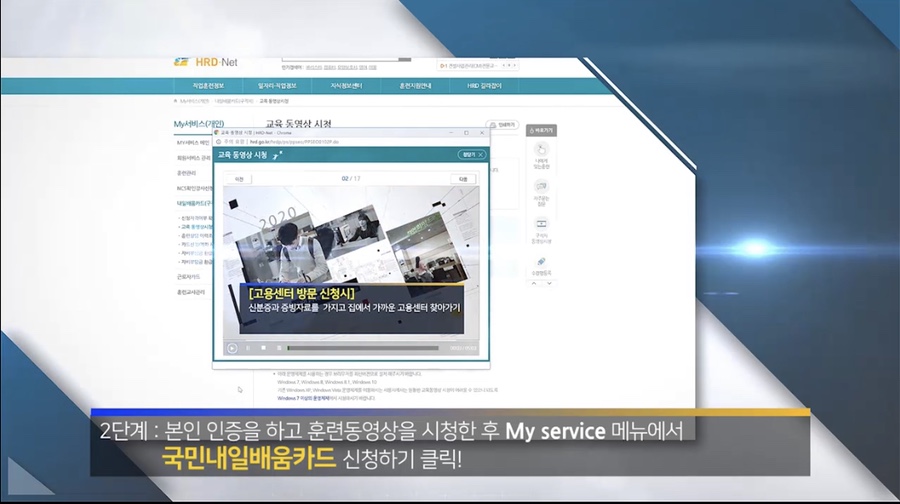Click the popup address bar URL

[x=294, y=142]
